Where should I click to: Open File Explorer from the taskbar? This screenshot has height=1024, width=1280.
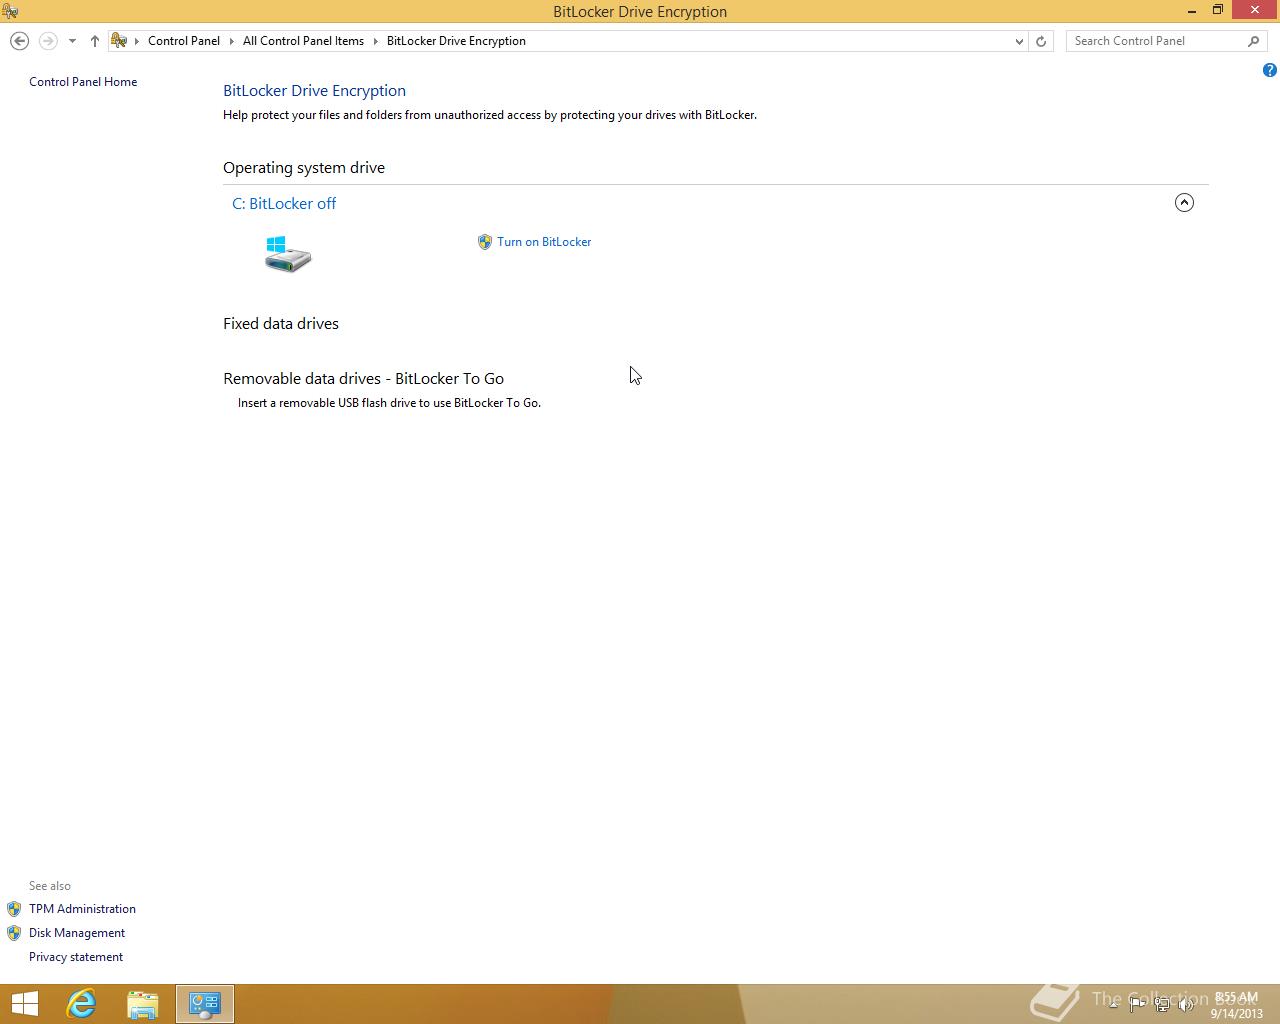[143, 1004]
